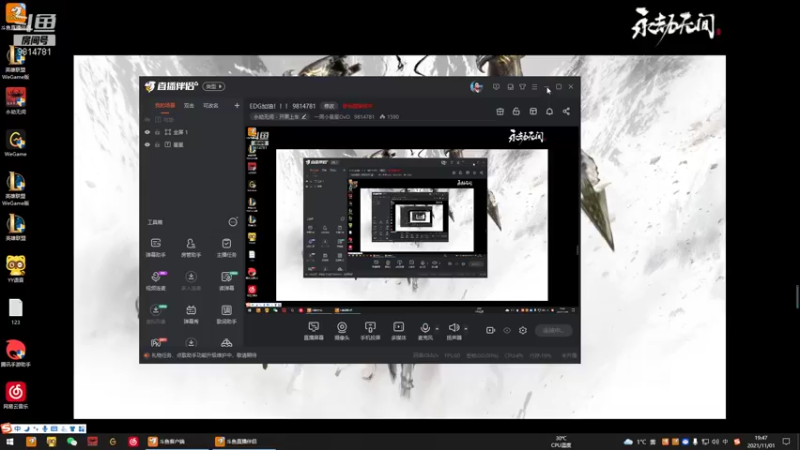Screen dimensions: 800x450
Task: Open the 视频连麦 tool
Action: [x=156, y=281]
